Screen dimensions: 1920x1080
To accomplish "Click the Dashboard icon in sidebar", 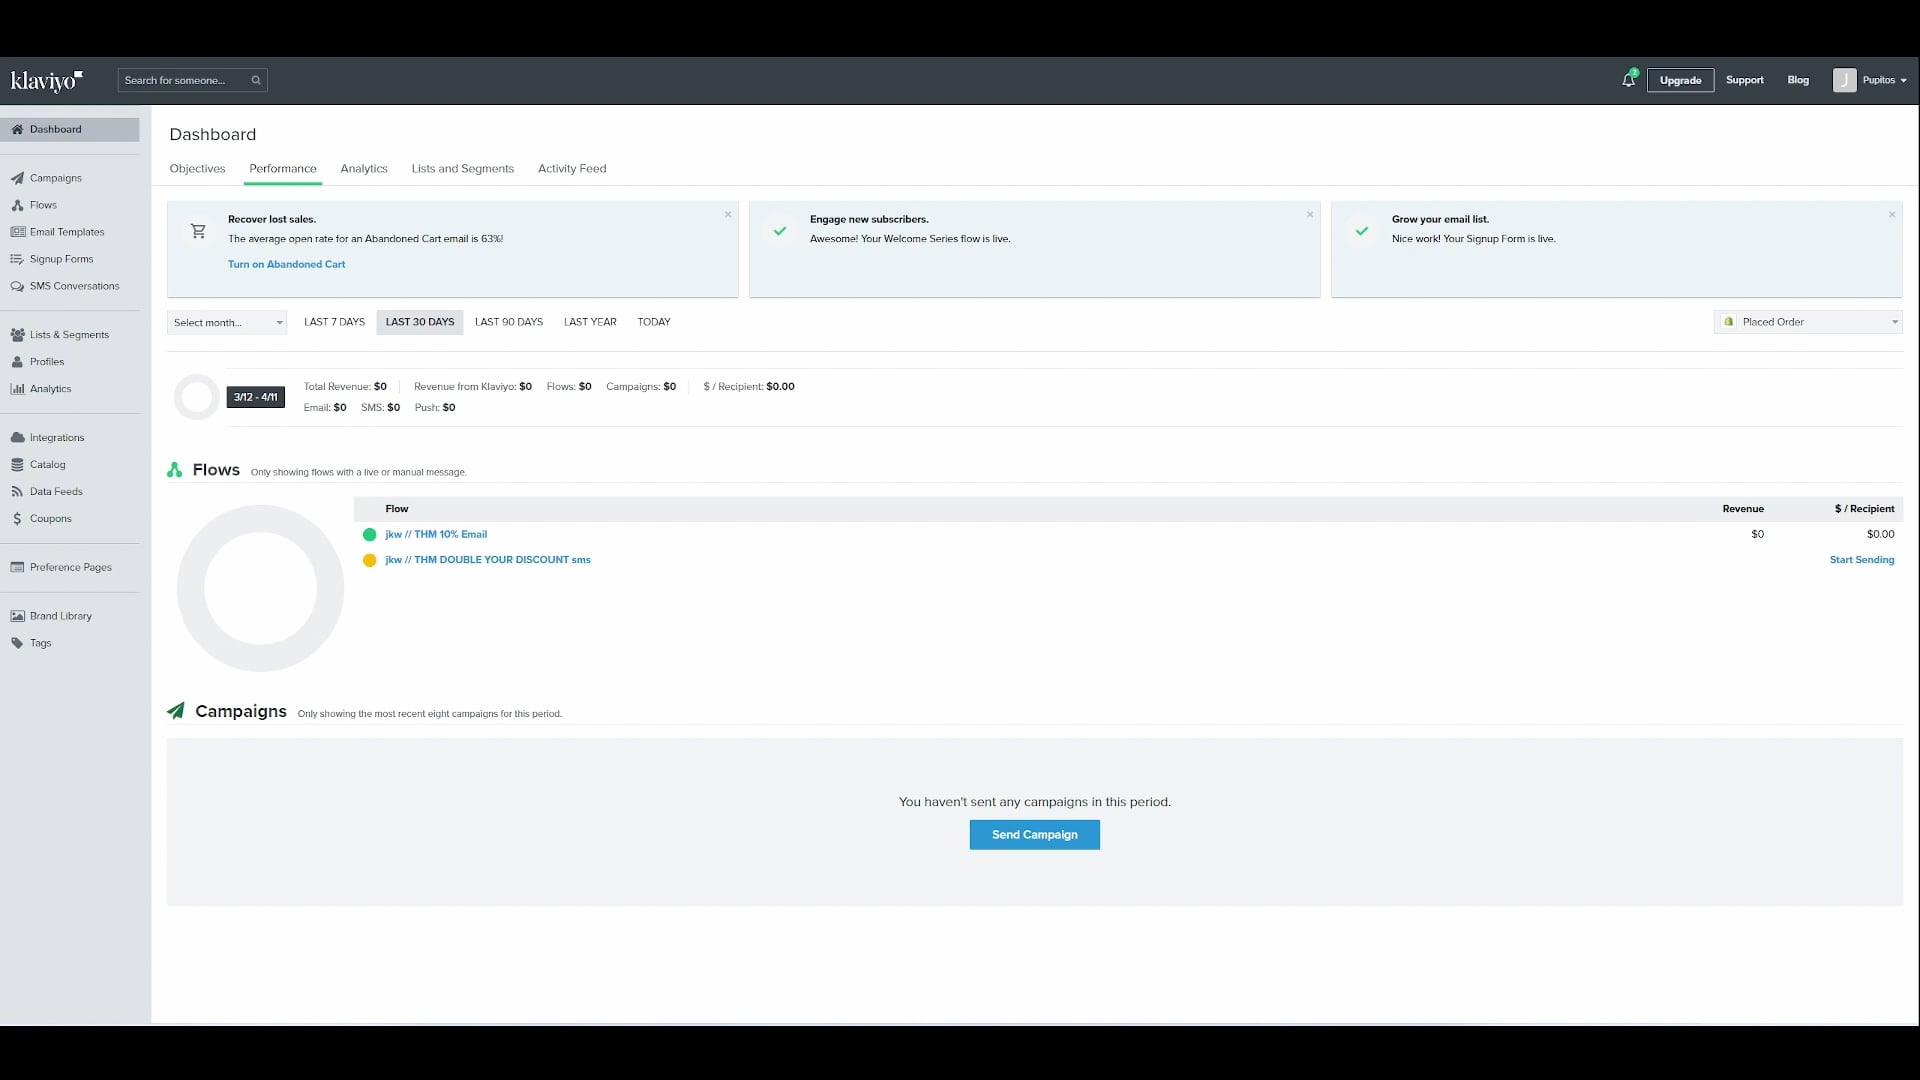I will pyautogui.click(x=18, y=128).
